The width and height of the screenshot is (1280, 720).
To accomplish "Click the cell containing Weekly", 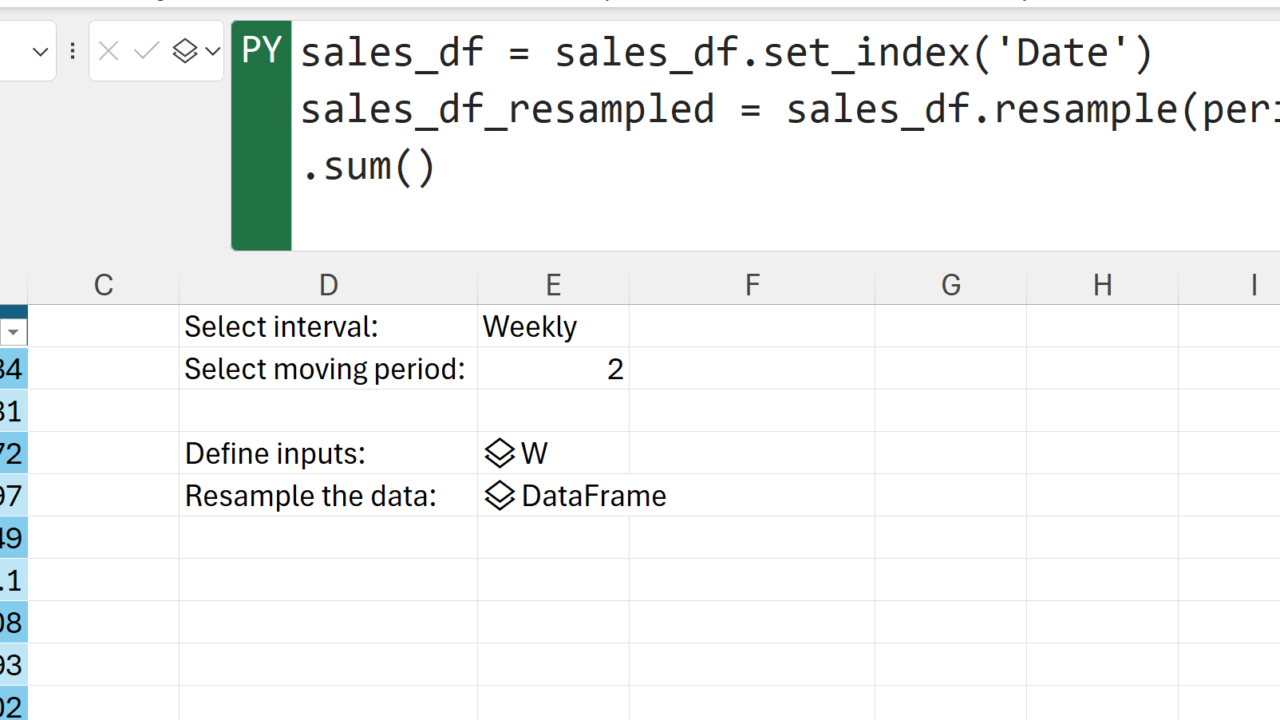I will [553, 327].
